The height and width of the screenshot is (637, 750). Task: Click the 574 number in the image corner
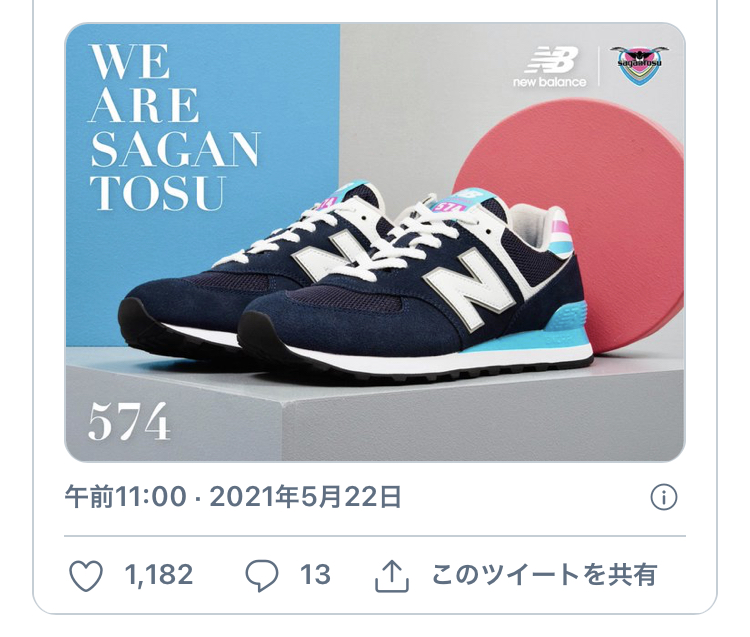pos(129,422)
